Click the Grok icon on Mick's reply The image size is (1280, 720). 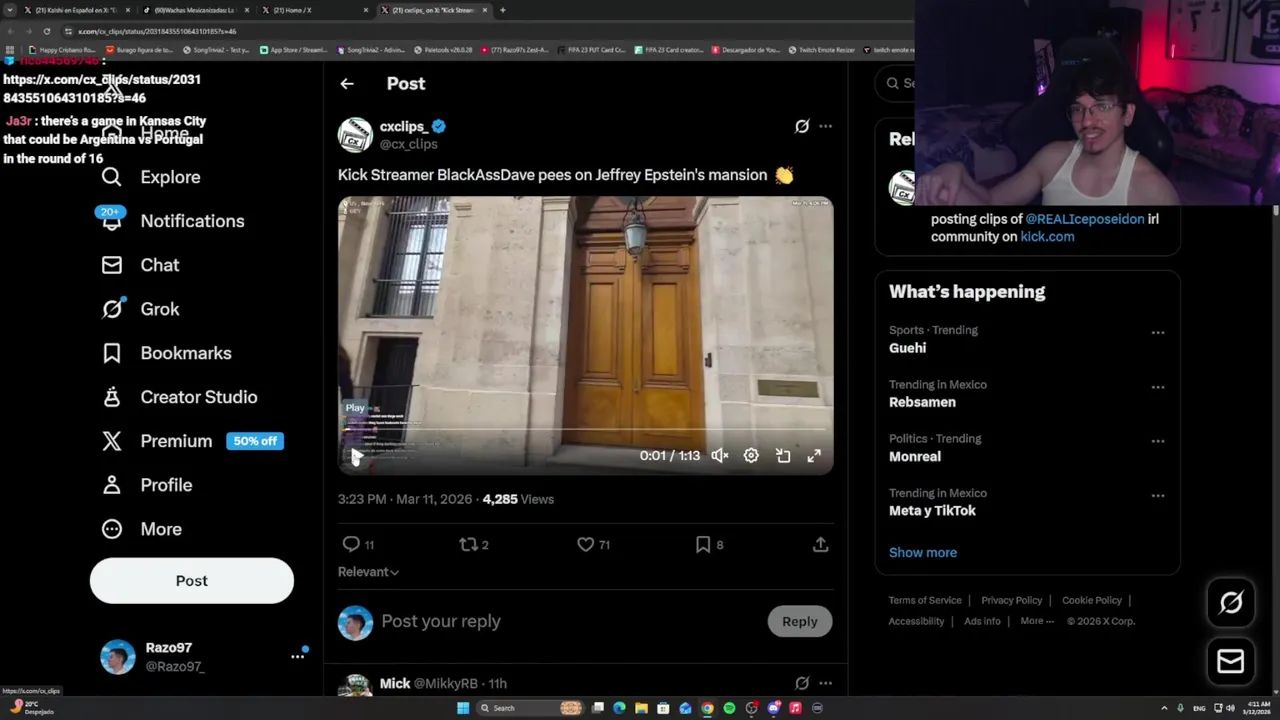802,683
